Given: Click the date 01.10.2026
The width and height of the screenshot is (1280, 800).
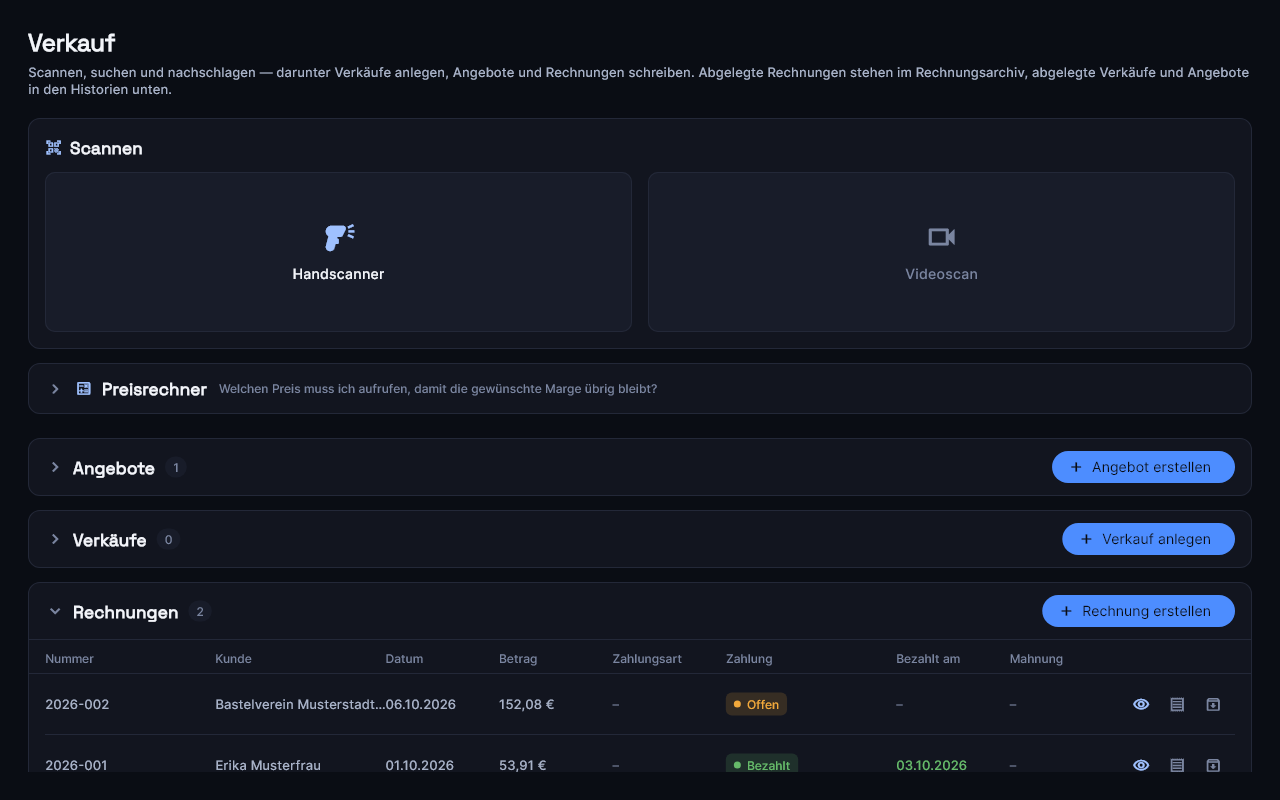Looking at the screenshot, I should tap(419, 765).
